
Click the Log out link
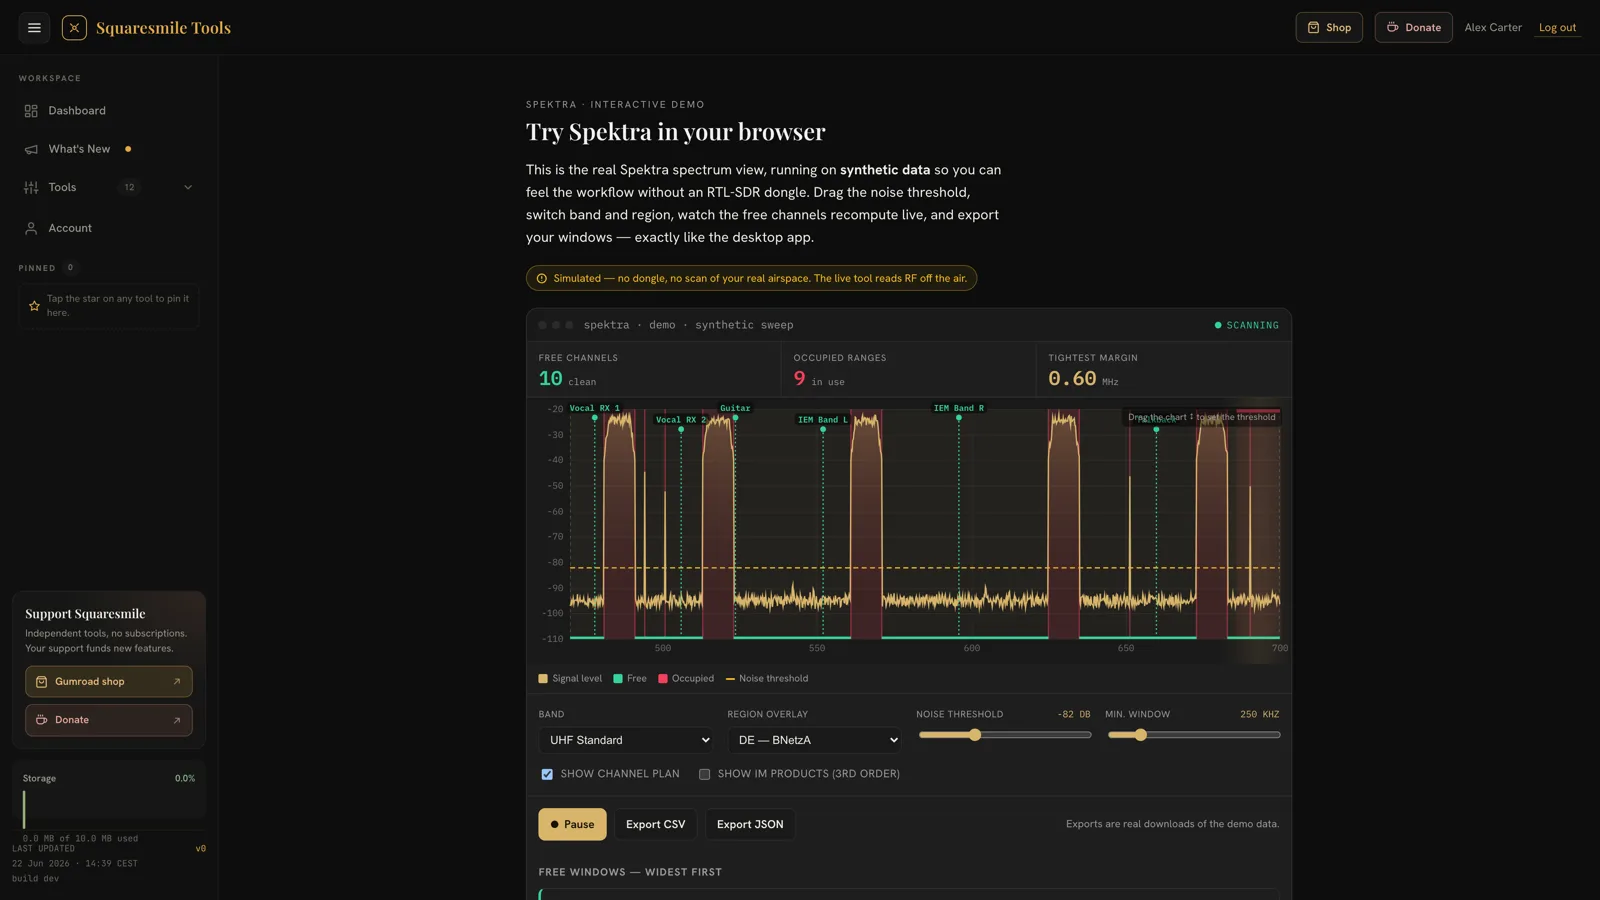(x=1557, y=28)
